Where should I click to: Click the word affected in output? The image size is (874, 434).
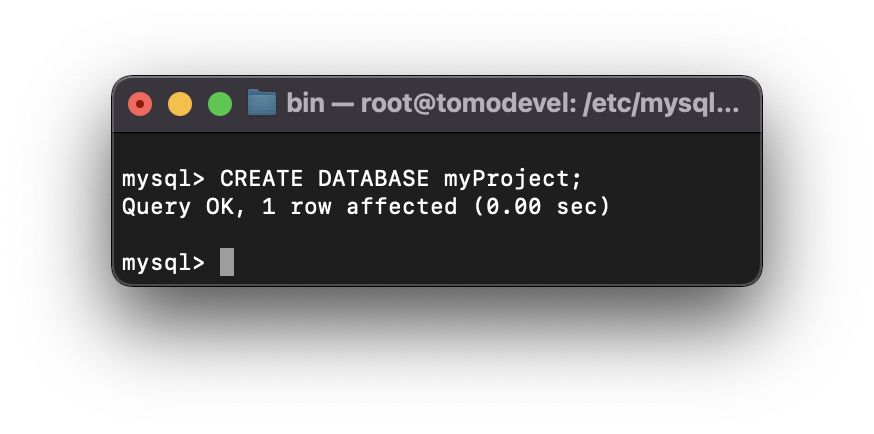coord(402,207)
